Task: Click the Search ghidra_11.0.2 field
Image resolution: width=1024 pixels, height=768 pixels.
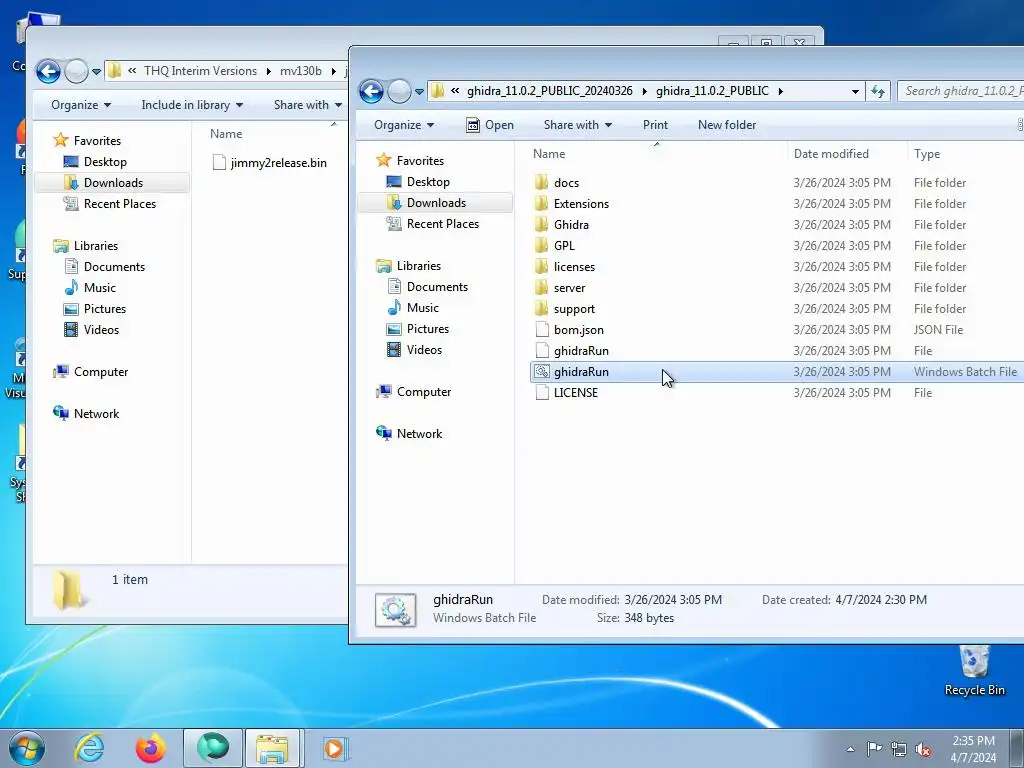Action: point(961,91)
